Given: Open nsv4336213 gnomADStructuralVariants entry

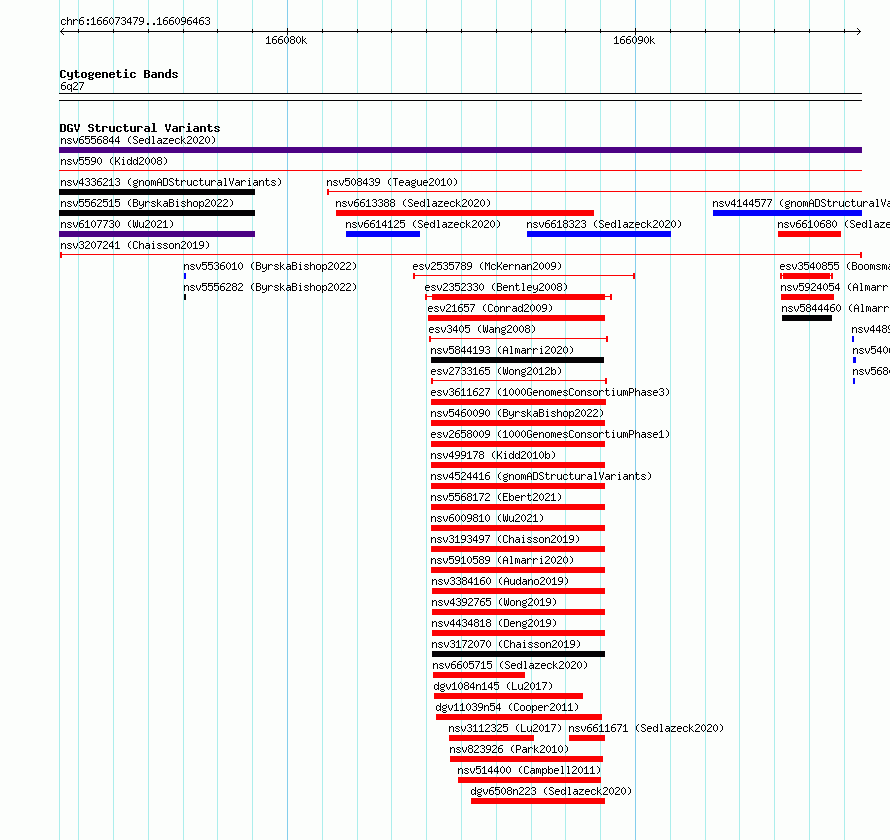Looking at the screenshot, I should point(171,182).
